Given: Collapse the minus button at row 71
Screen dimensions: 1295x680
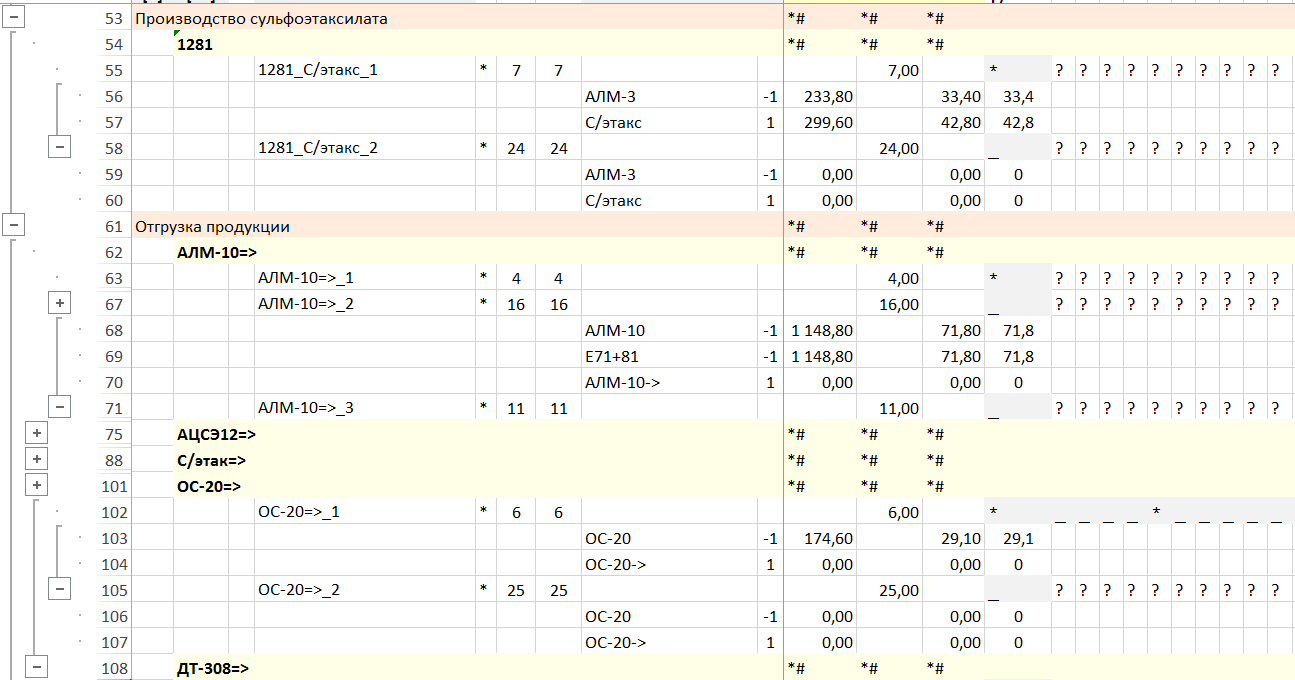Looking at the screenshot, I should [x=59, y=408].
